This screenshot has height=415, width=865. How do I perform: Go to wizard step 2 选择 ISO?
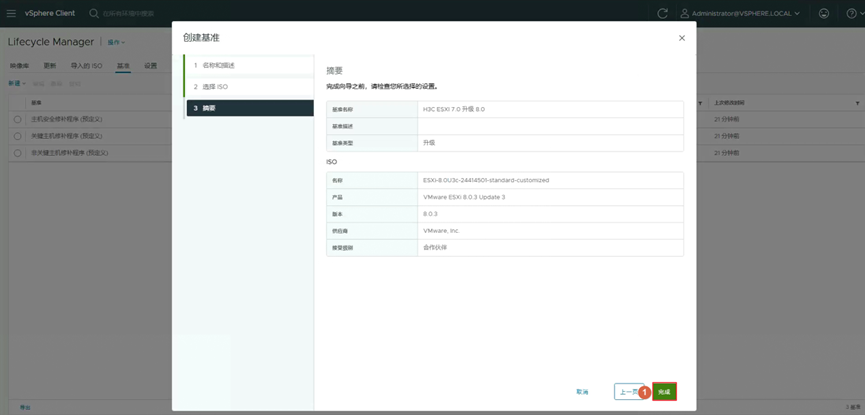pyautogui.click(x=249, y=87)
